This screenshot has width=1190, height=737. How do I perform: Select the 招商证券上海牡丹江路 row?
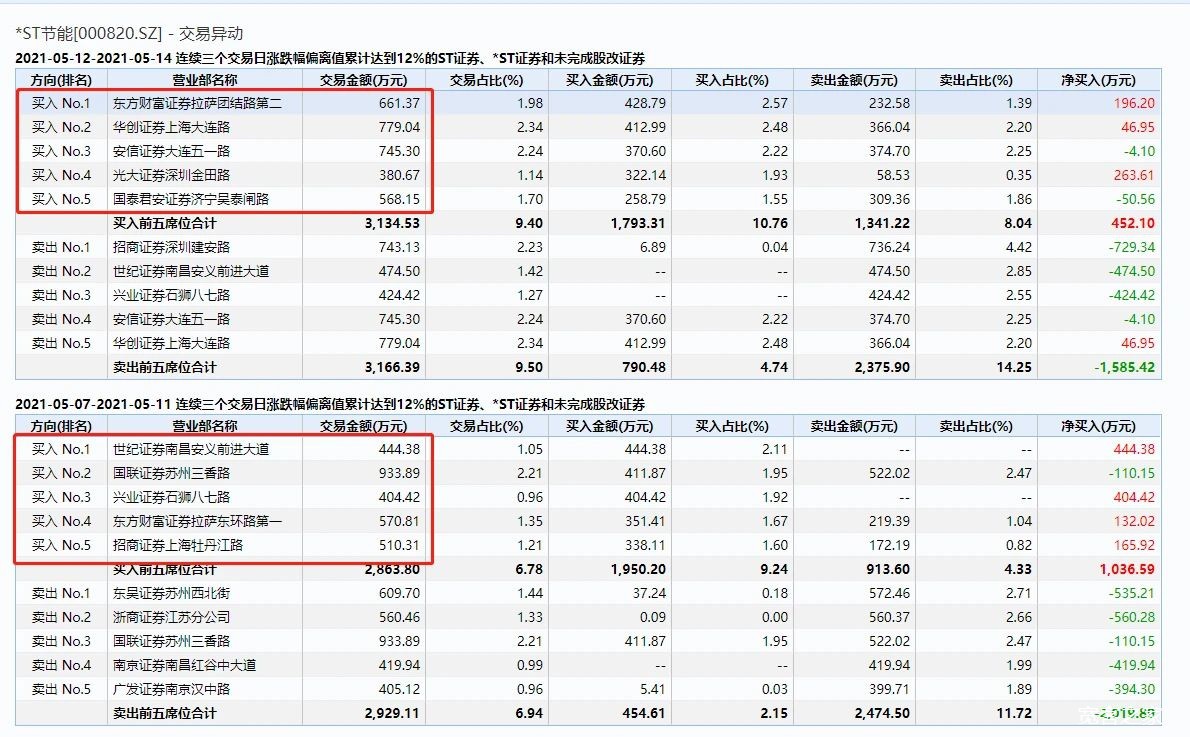point(179,545)
